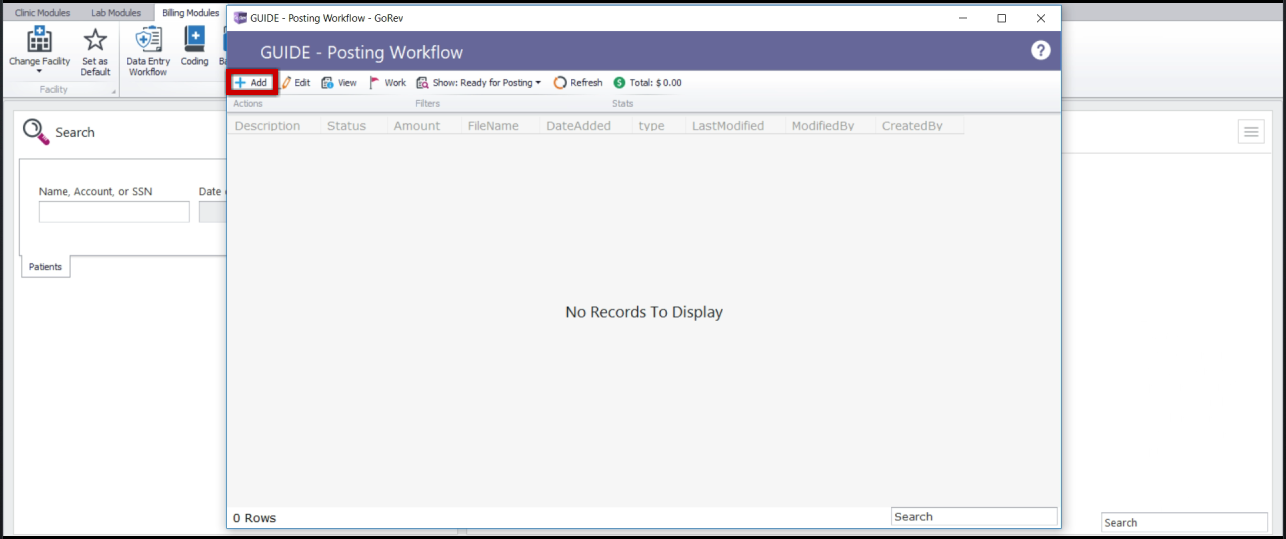Screen dimensions: 1286x539
Task: Click the No Records To Display message
Action: click(644, 312)
